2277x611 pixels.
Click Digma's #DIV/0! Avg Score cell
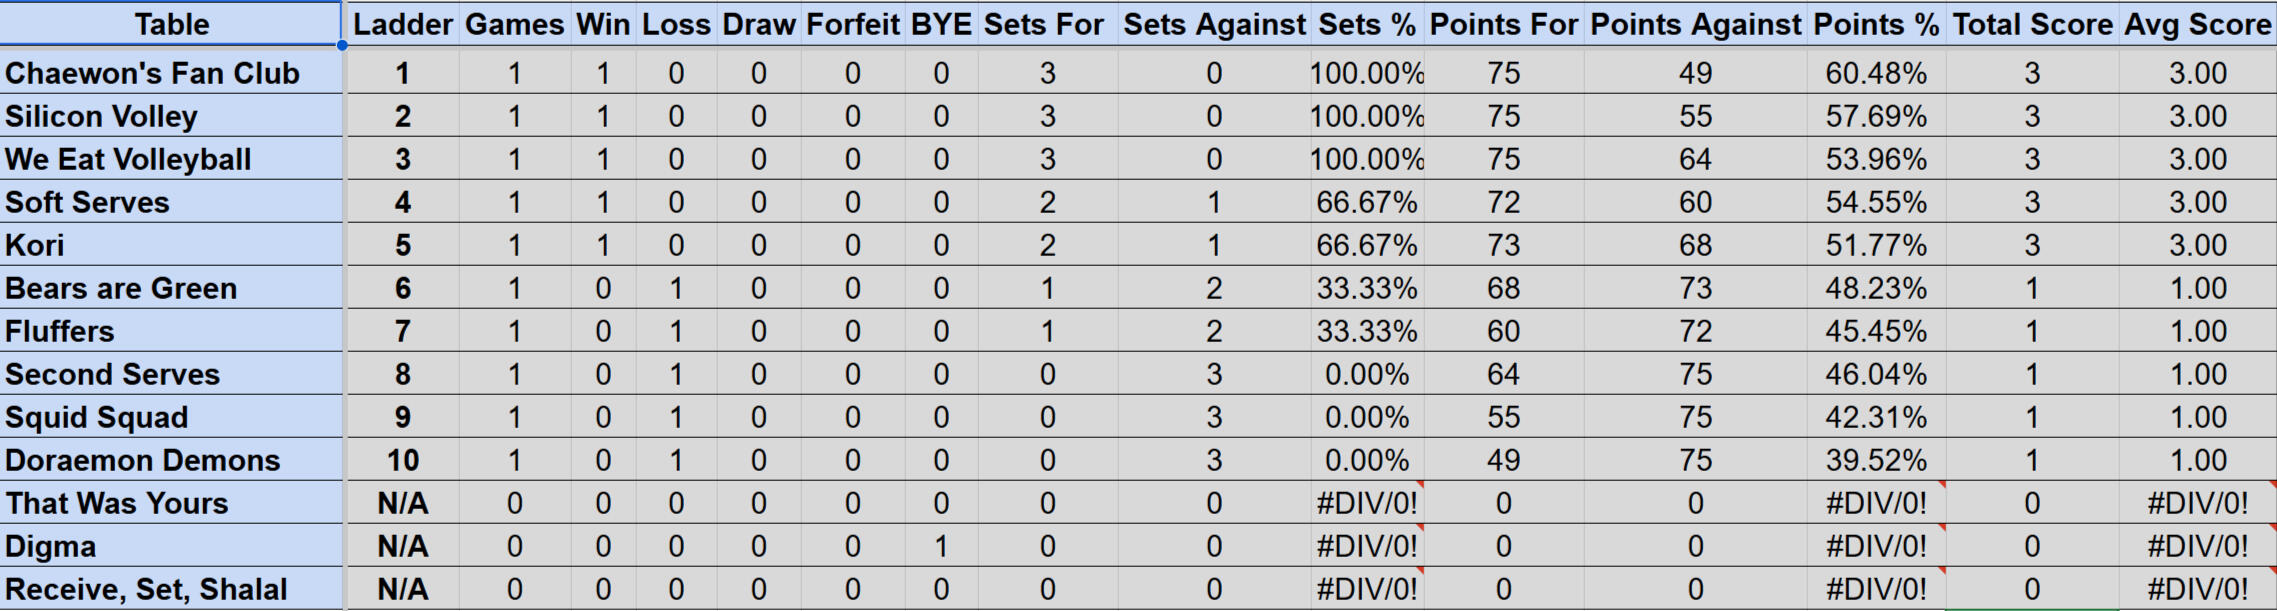(2197, 546)
